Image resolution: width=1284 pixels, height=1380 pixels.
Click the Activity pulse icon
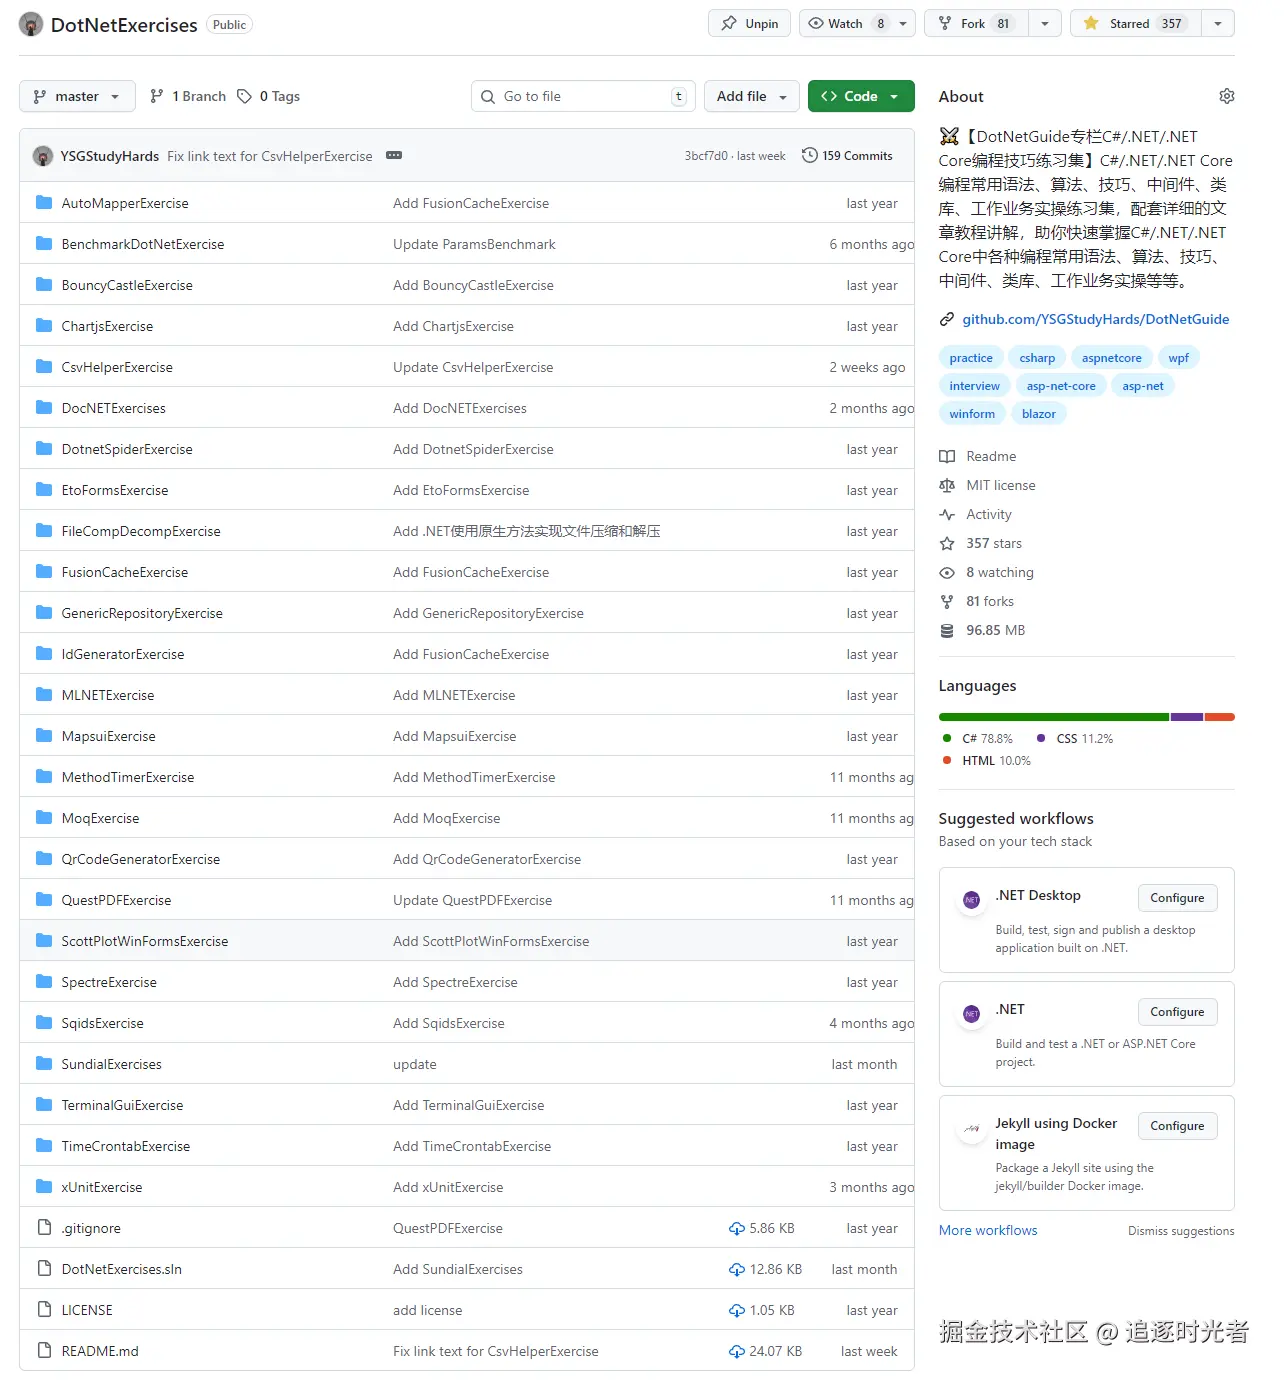coord(947,514)
